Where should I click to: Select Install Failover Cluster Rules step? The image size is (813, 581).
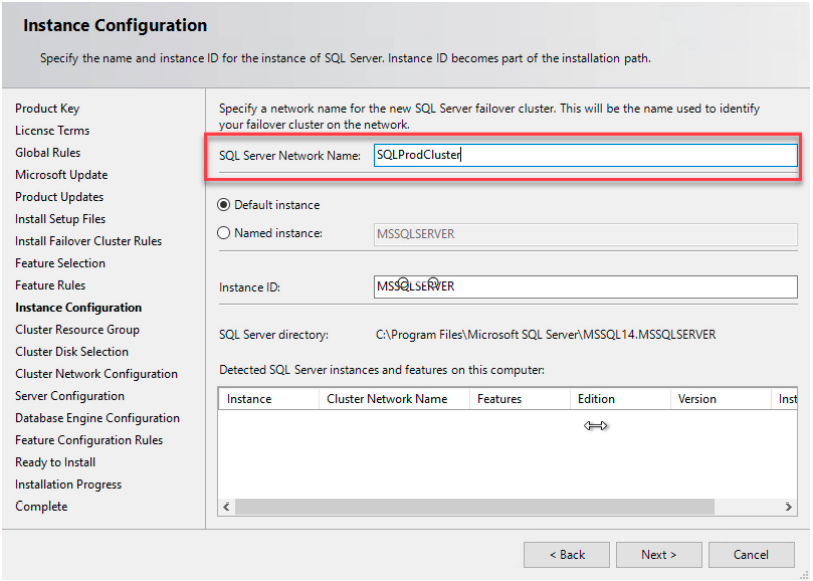(x=89, y=241)
